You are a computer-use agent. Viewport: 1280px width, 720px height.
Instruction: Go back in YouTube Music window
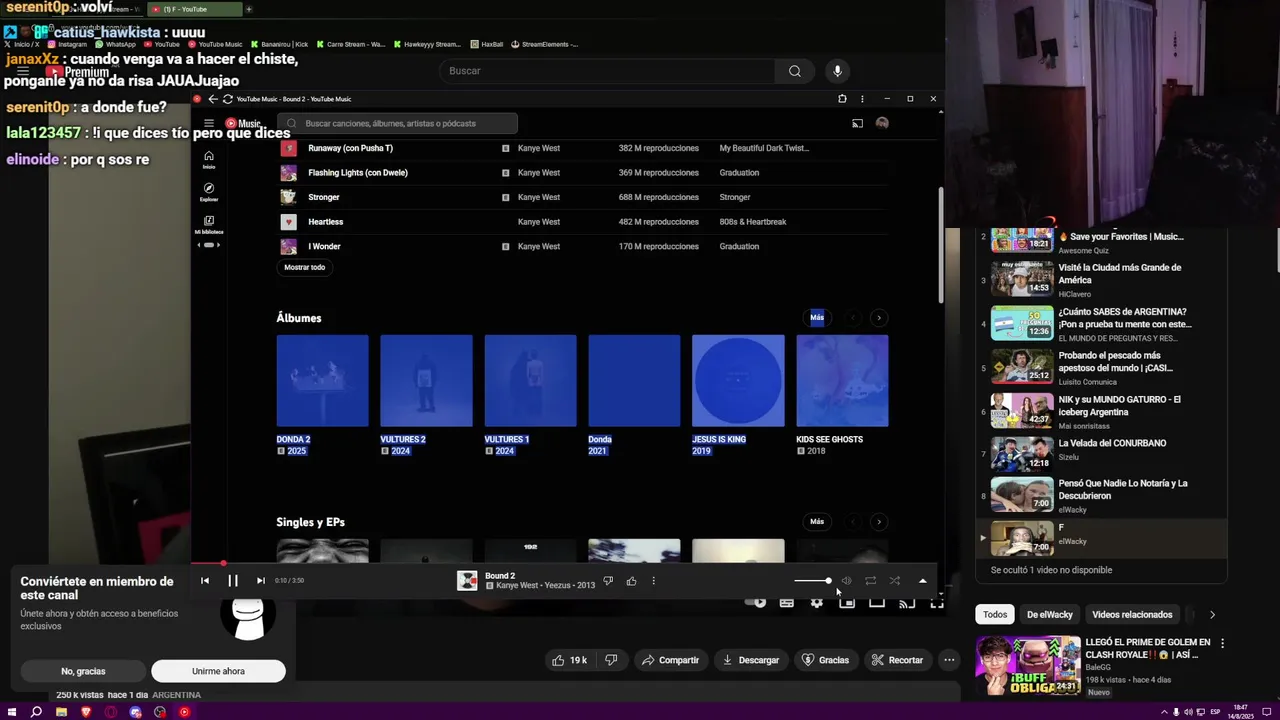tap(212, 99)
